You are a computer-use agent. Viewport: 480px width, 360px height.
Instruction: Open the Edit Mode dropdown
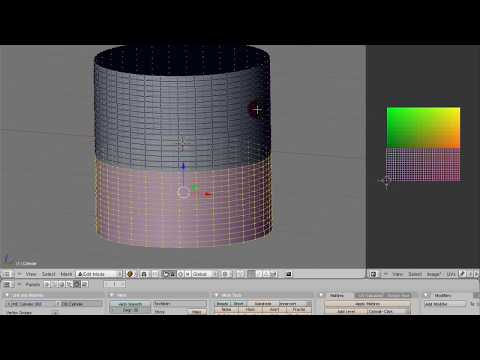99,274
